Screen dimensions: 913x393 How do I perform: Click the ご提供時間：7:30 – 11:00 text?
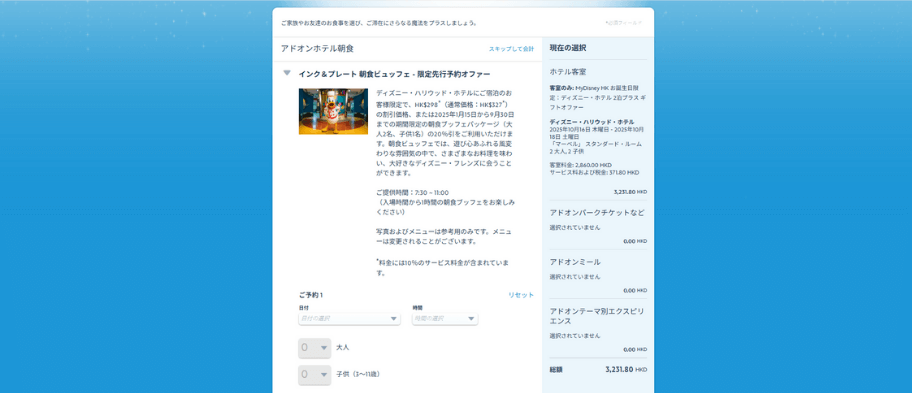coord(412,192)
